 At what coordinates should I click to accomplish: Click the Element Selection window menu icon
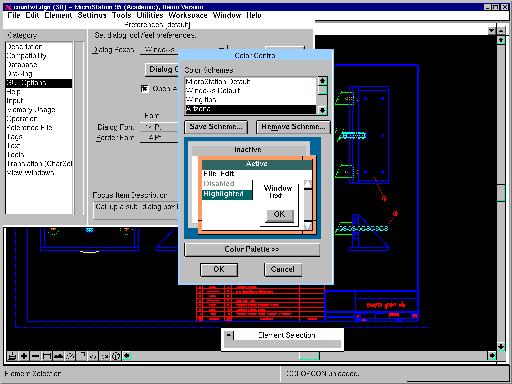pos(229,335)
